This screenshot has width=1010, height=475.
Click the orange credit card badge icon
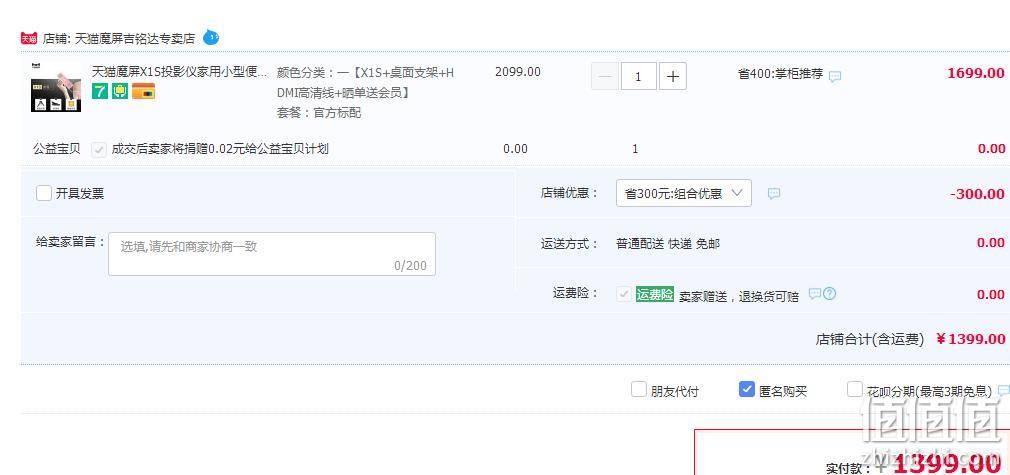pos(143,92)
